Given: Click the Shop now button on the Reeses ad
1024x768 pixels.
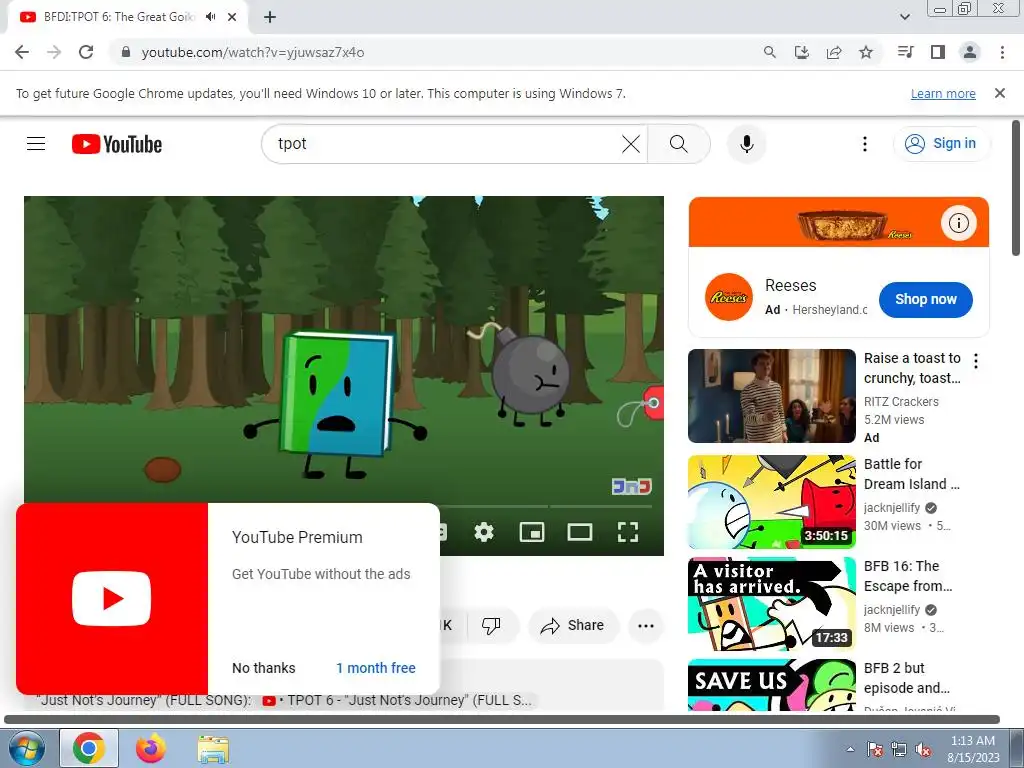Looking at the screenshot, I should 925,299.
